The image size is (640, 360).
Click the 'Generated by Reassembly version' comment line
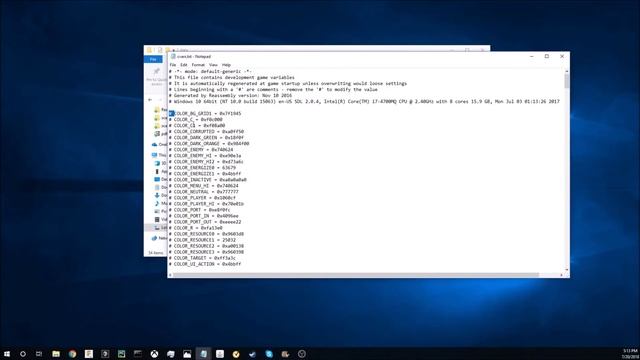[x=230, y=96]
